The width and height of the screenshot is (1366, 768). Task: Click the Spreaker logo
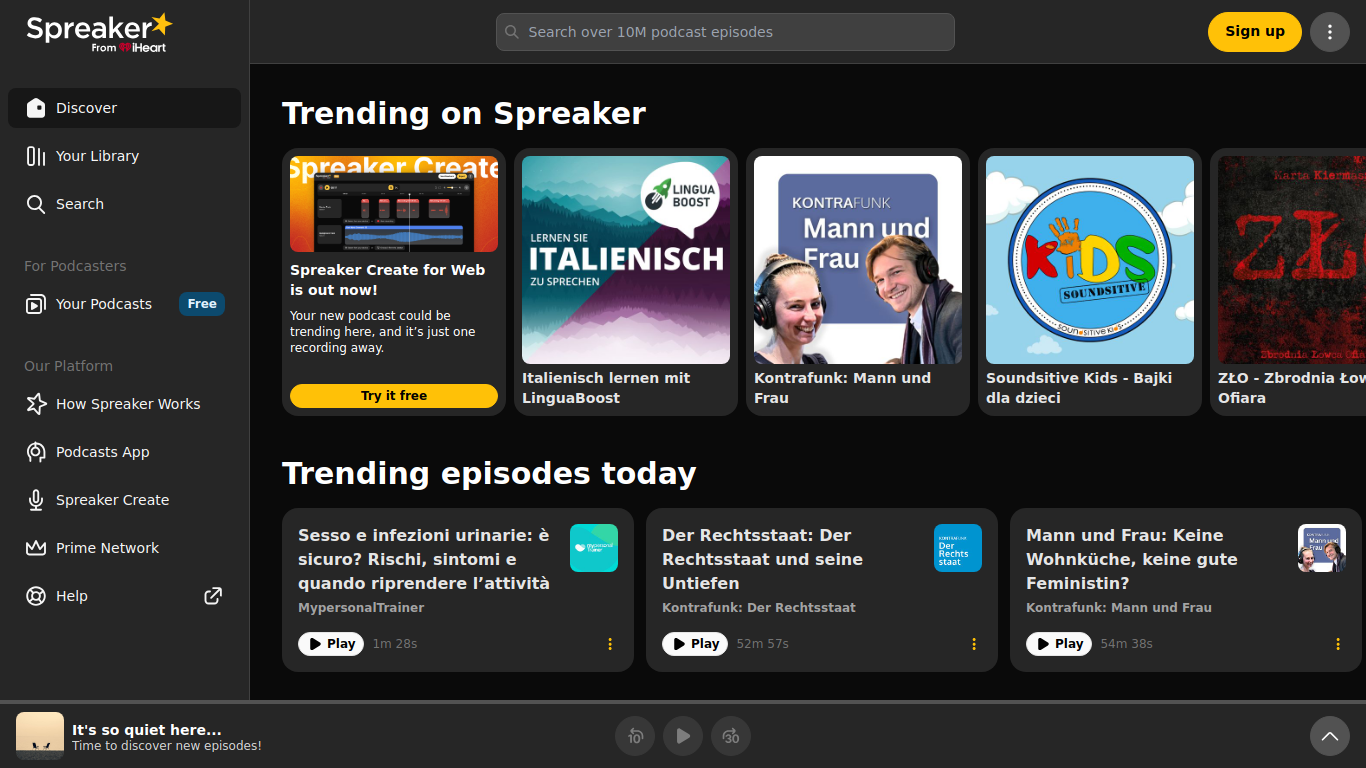point(99,33)
